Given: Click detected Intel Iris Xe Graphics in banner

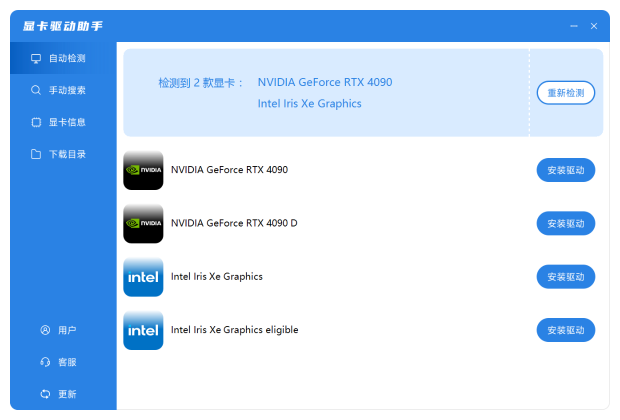Looking at the screenshot, I should (309, 103).
